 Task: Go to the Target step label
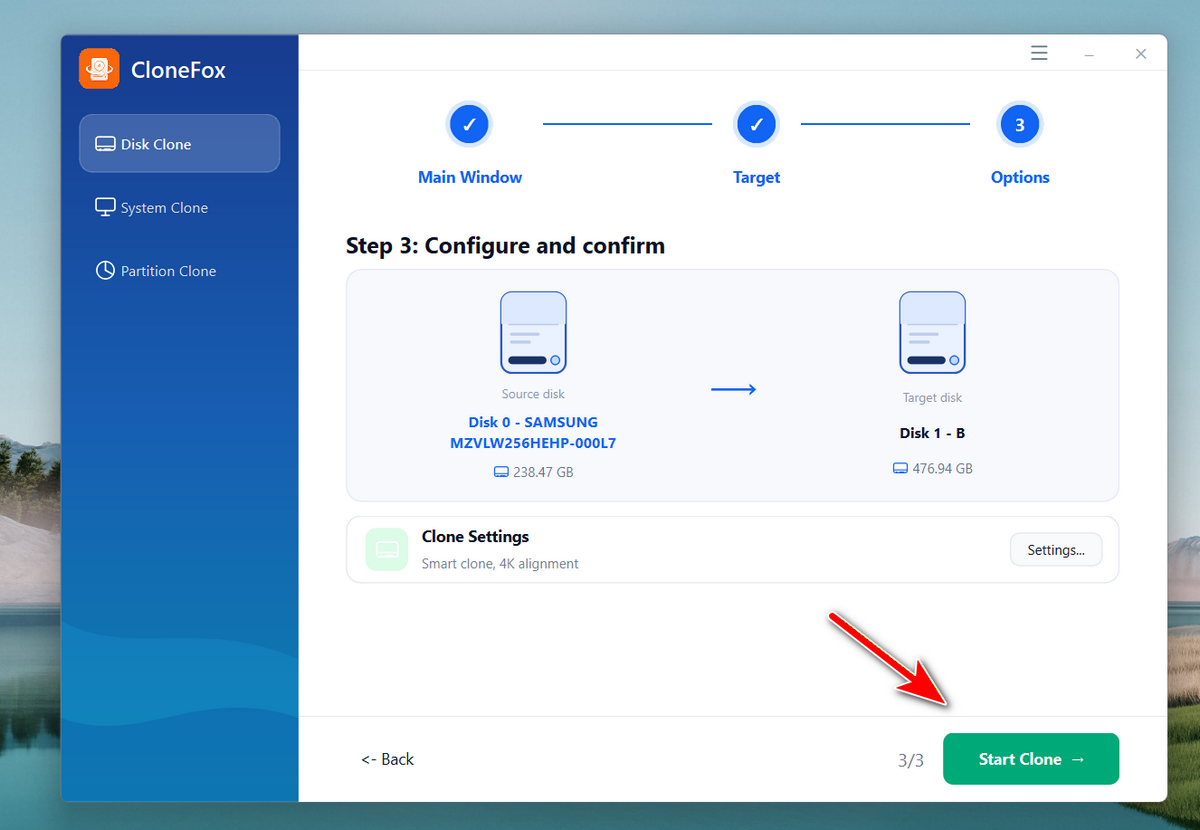pyautogui.click(x=756, y=177)
